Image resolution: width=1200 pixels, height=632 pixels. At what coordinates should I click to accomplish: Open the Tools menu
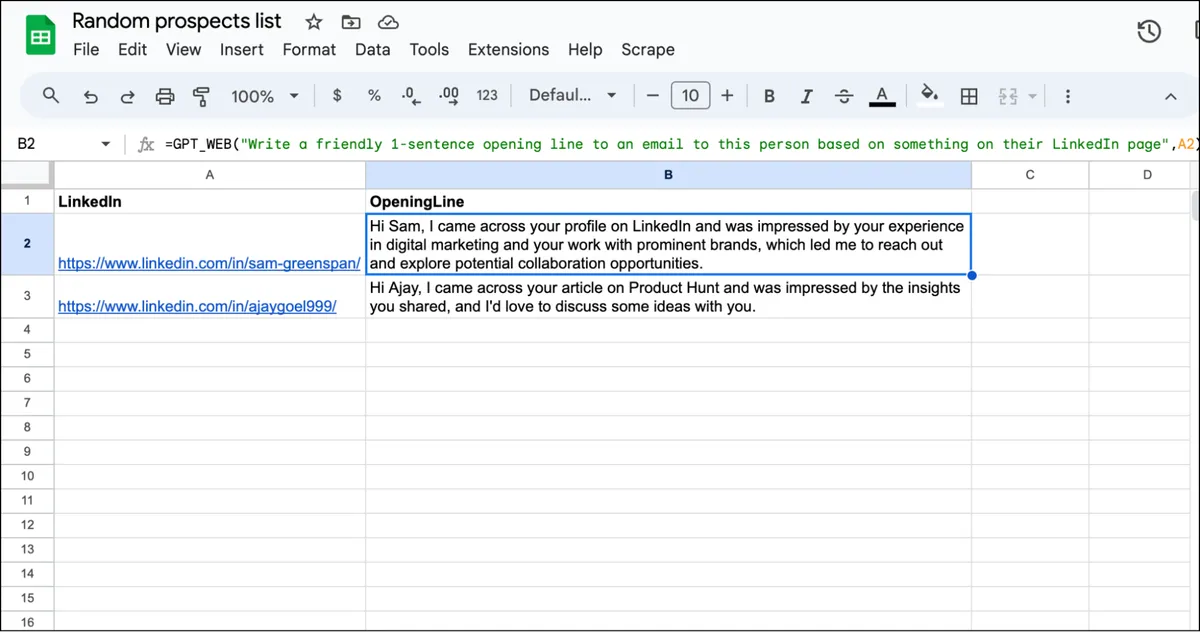(x=429, y=49)
